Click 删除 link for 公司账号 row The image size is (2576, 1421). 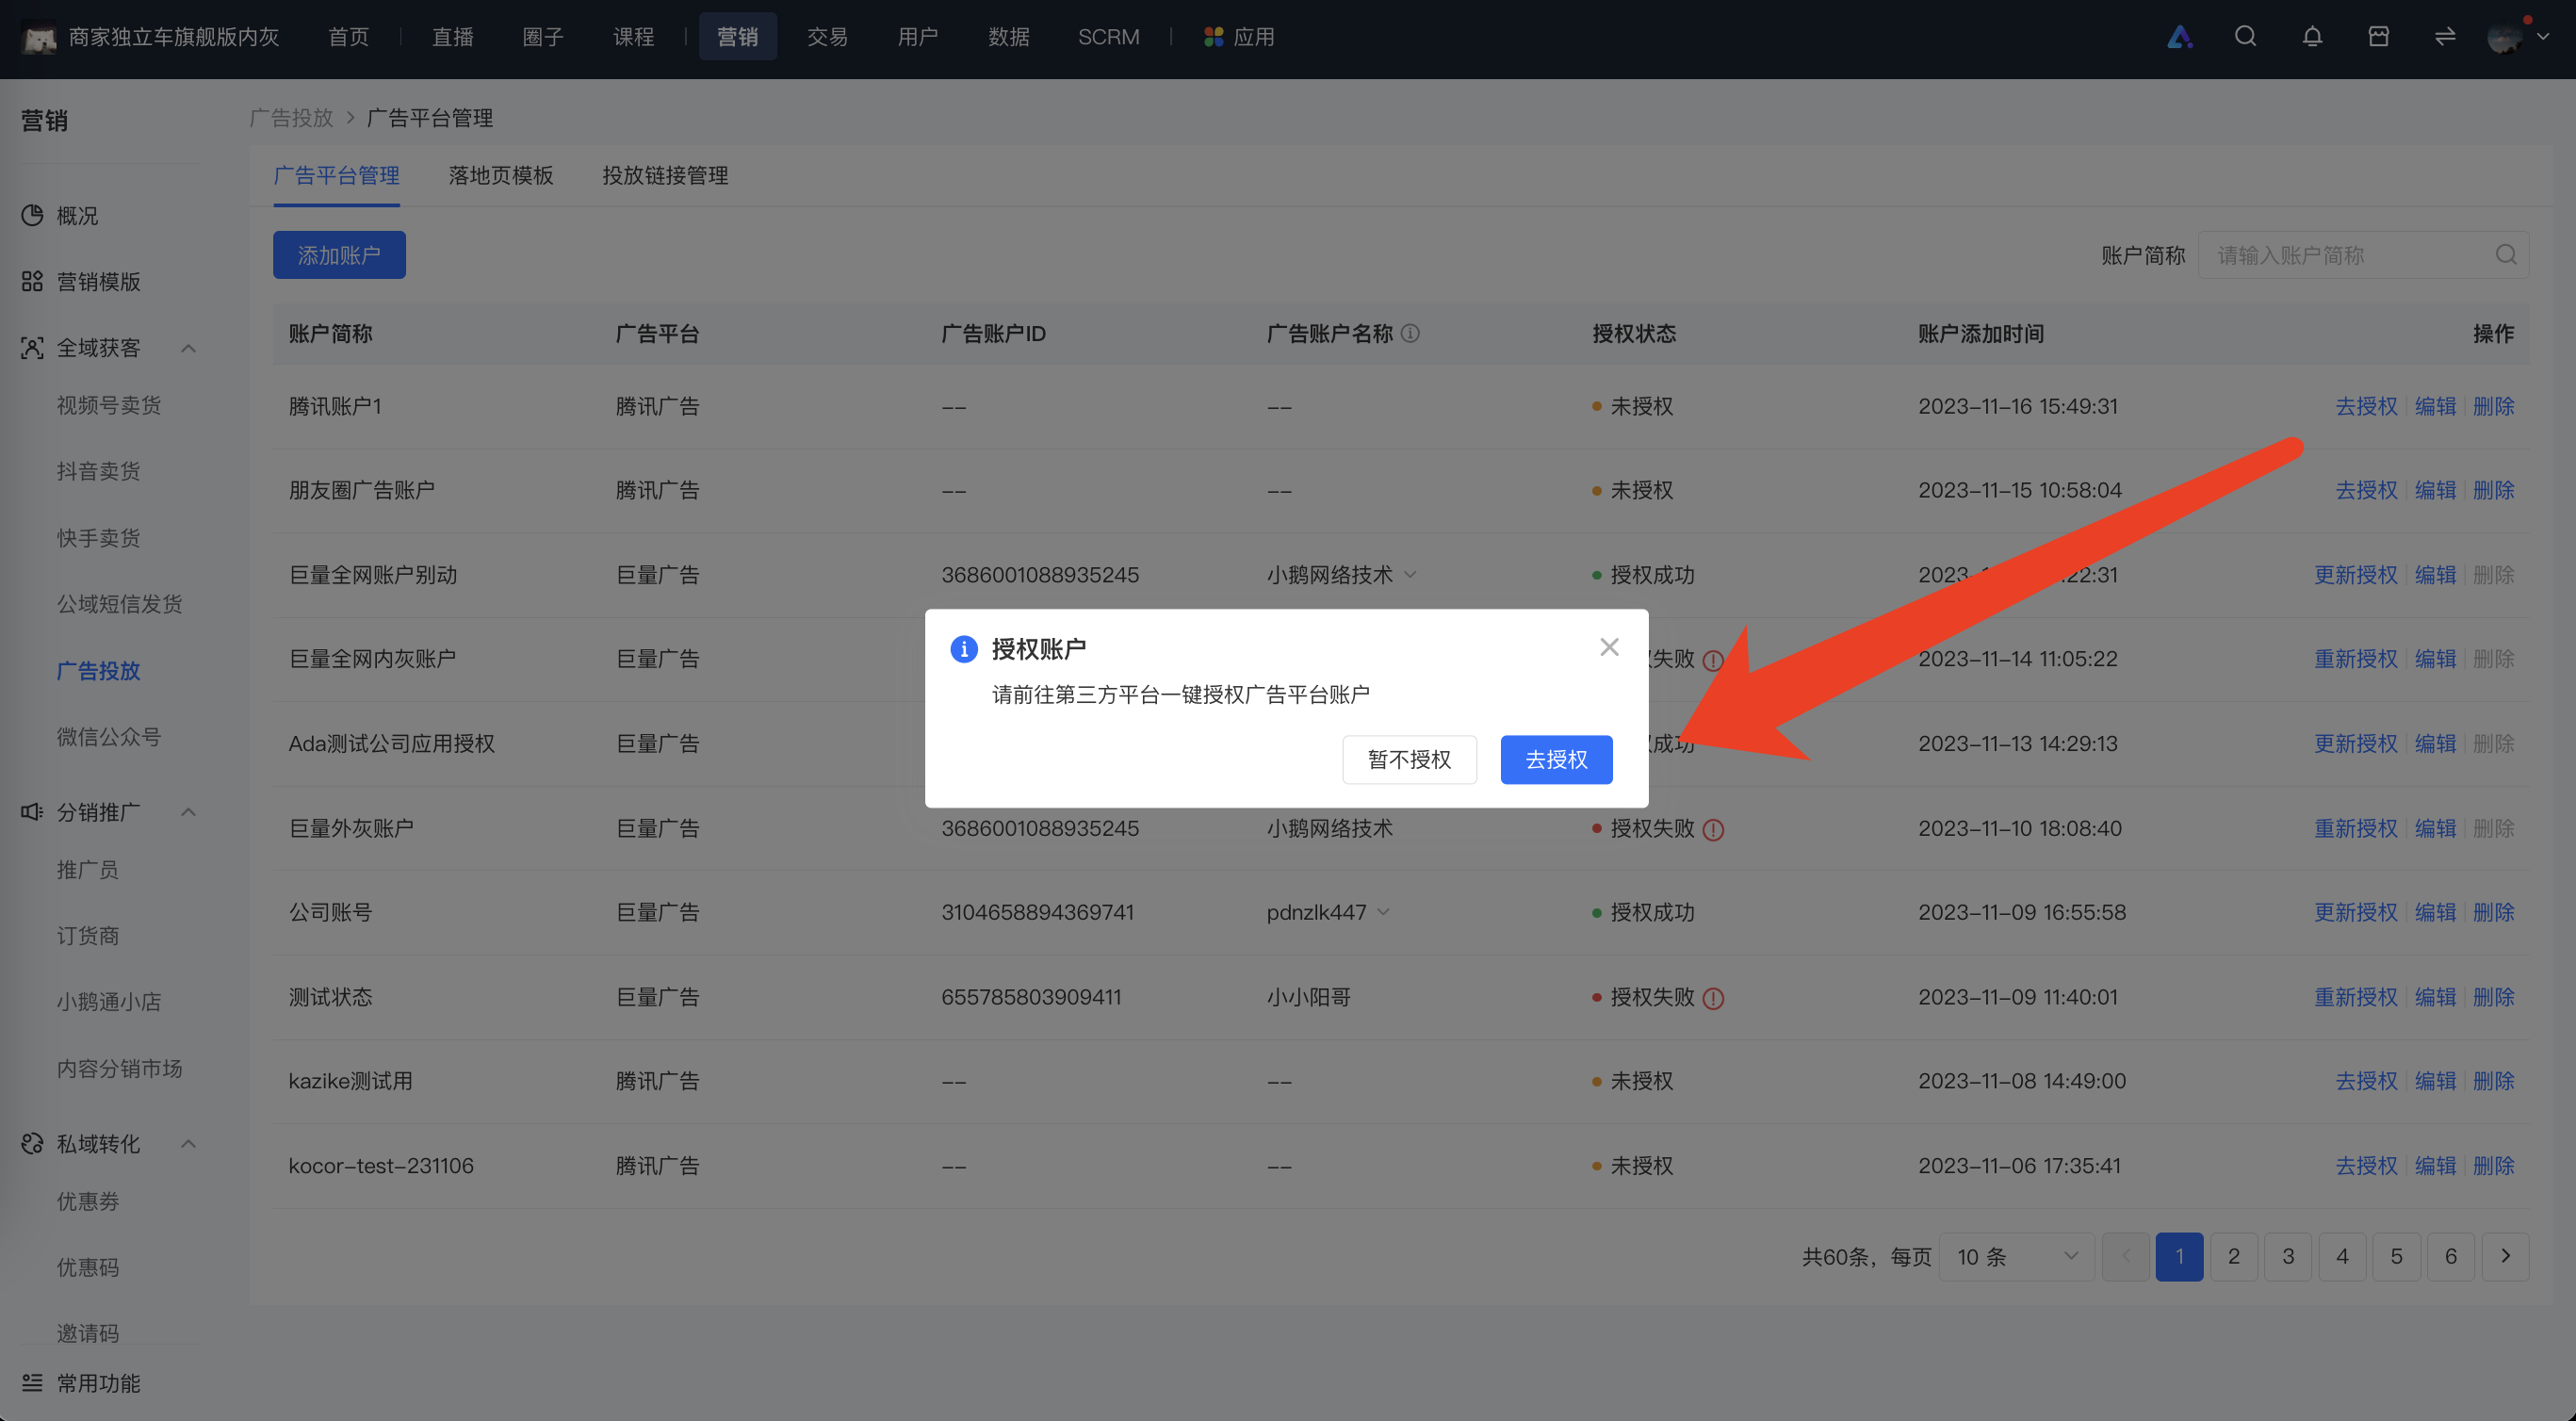click(2493, 912)
